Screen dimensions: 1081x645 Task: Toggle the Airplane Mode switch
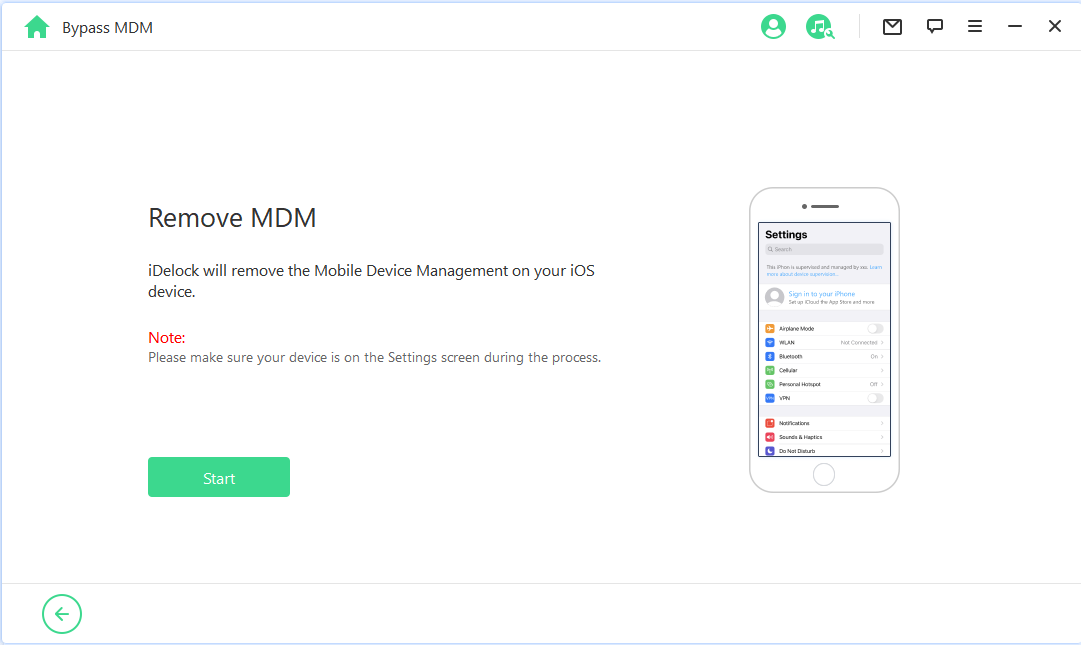[875, 328]
